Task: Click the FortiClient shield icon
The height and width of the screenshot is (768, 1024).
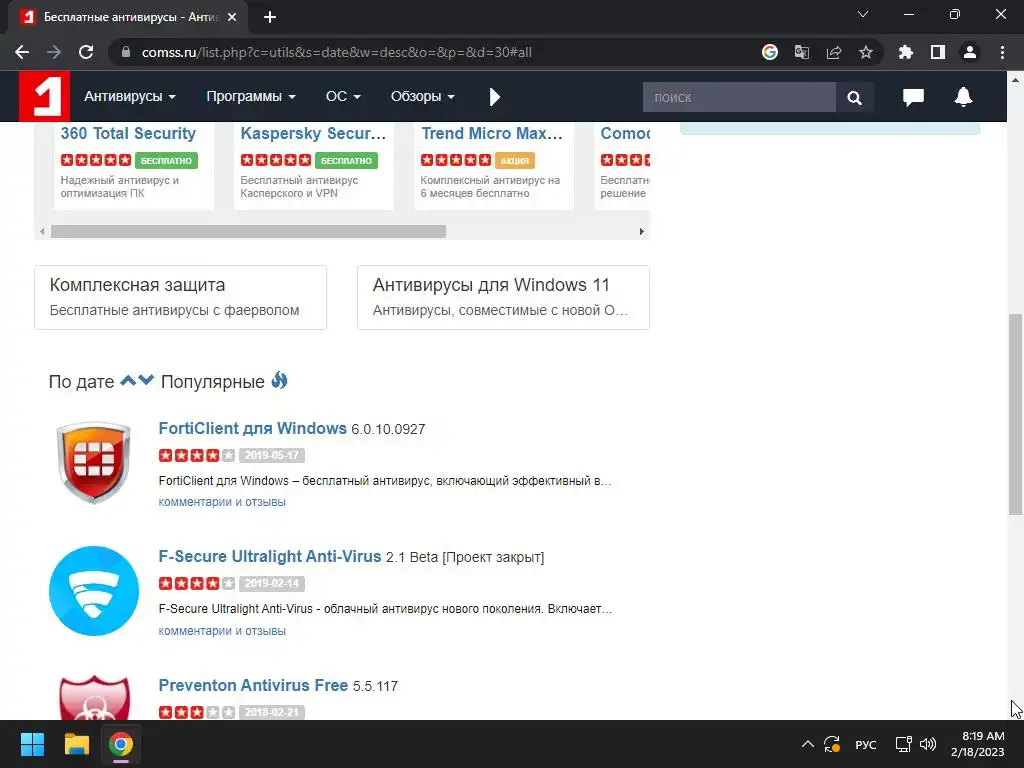Action: [94, 462]
